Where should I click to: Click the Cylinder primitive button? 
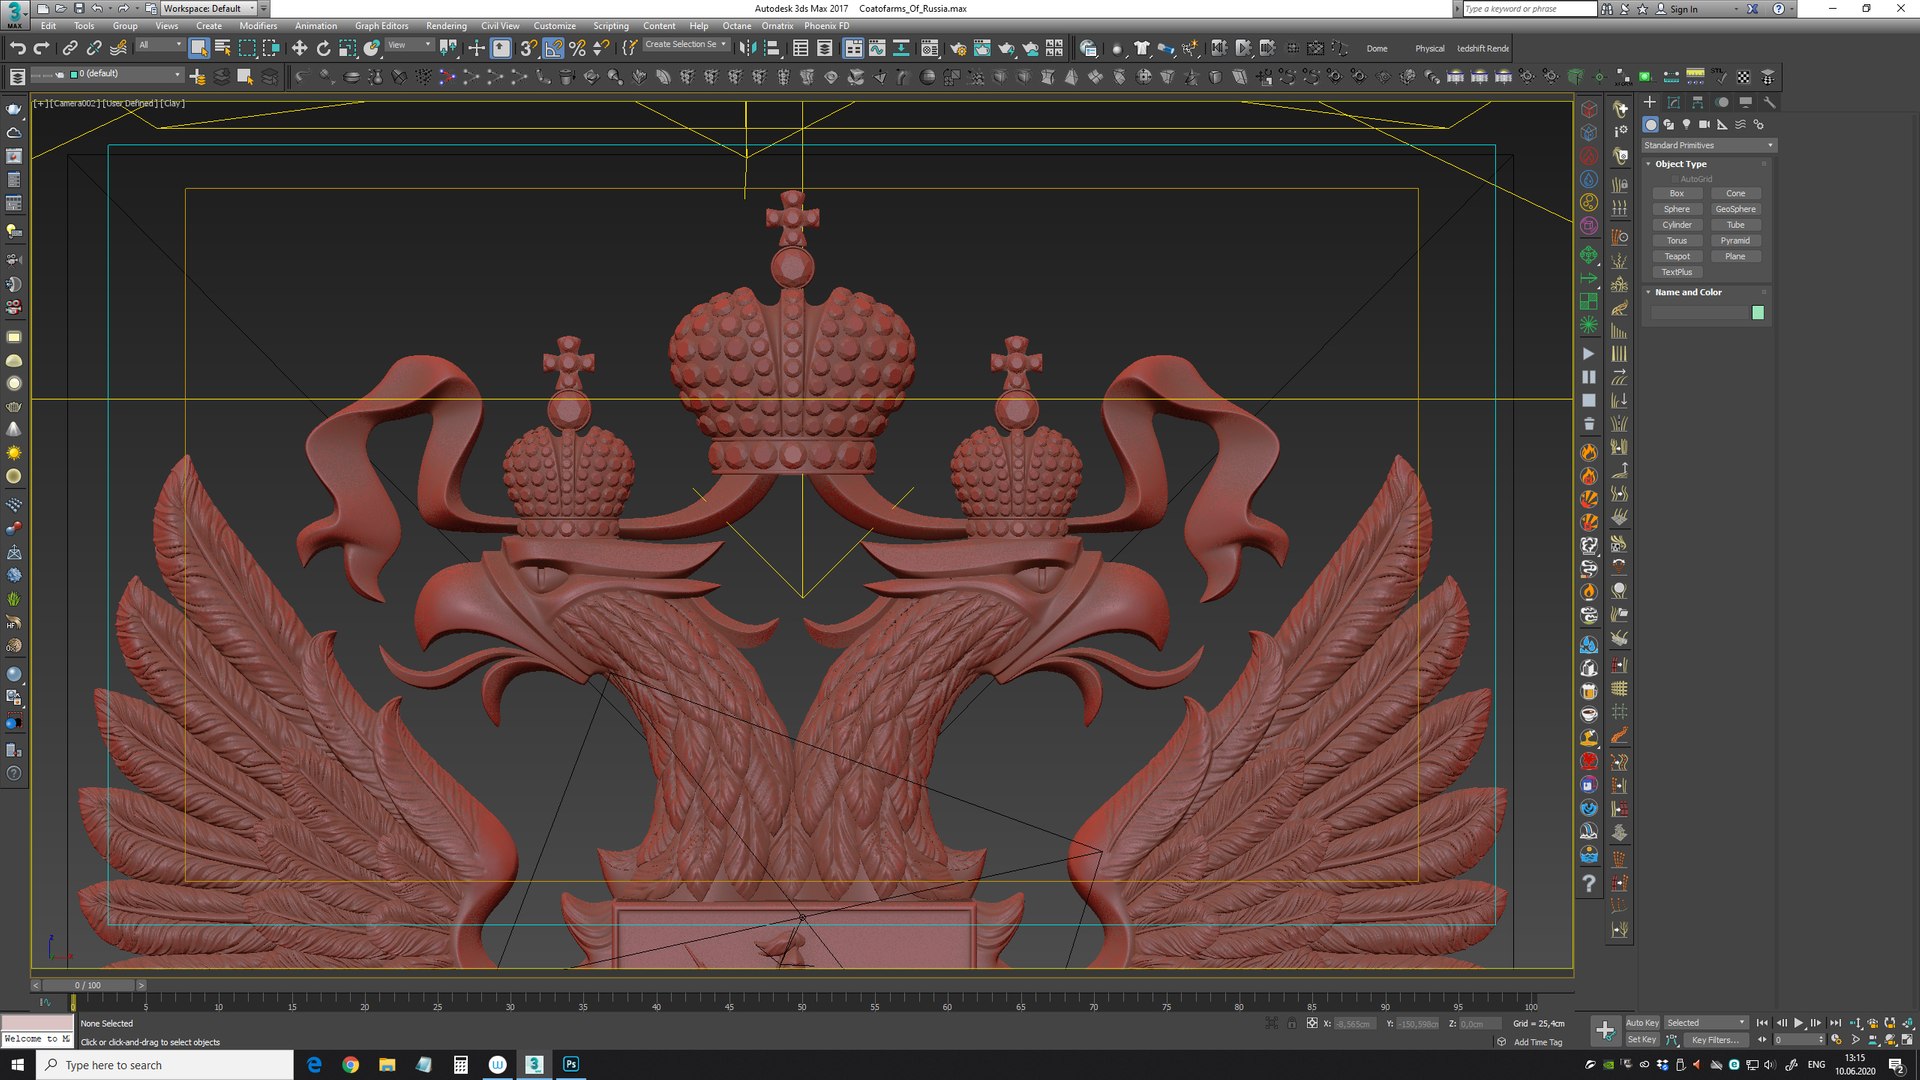pos(1677,226)
